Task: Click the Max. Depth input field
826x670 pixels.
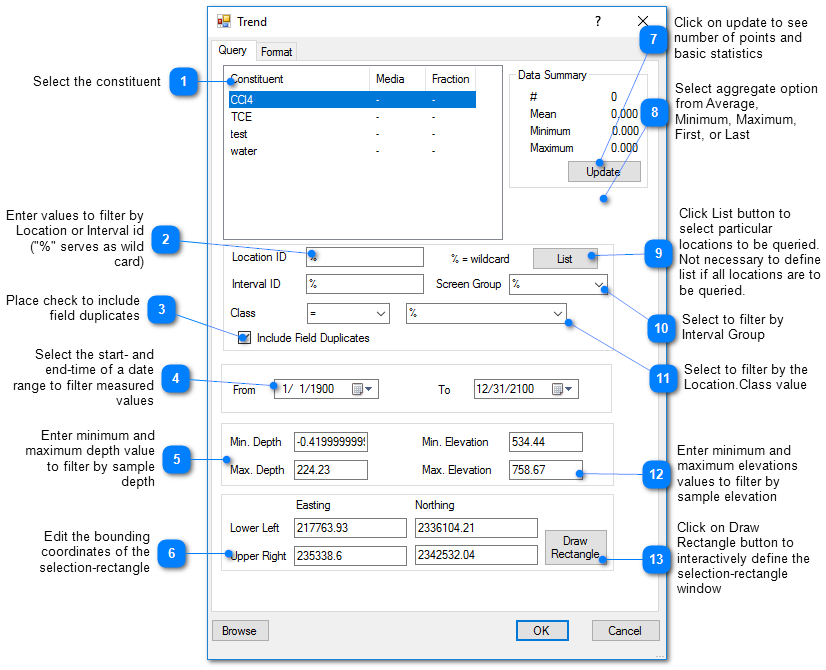Action: click(x=330, y=470)
